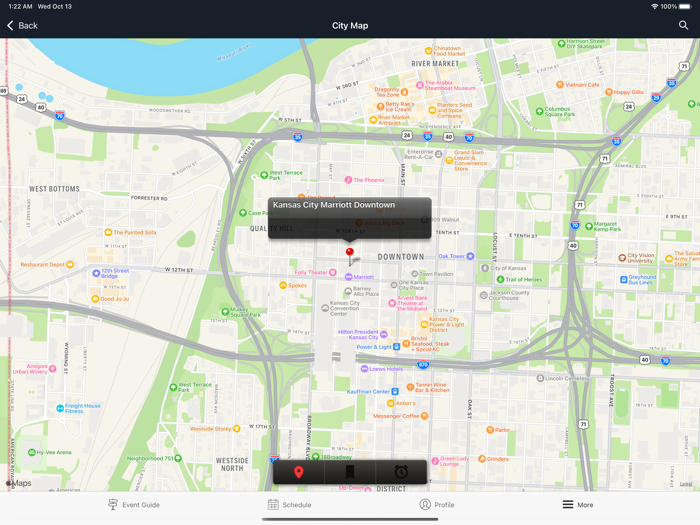Tap the Kansas City Marriott Downtown callout
The width and height of the screenshot is (700, 525).
point(350,218)
